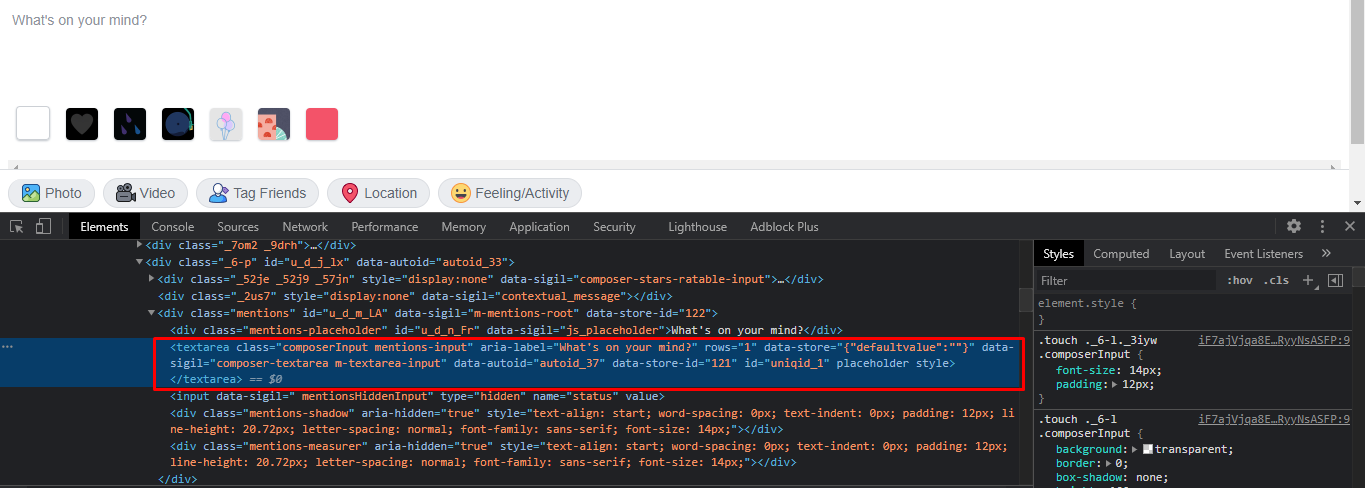Switch to the Console tab

click(x=173, y=227)
